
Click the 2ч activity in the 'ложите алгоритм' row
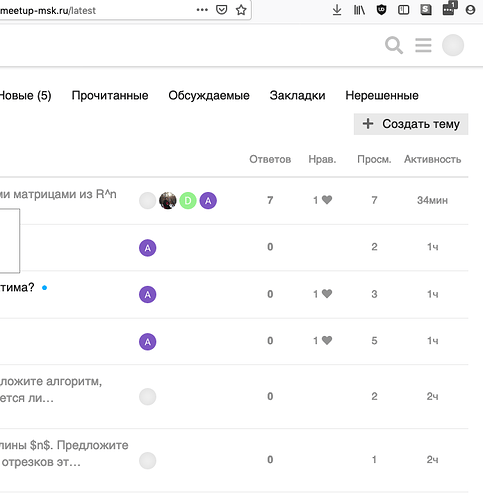[432, 396]
